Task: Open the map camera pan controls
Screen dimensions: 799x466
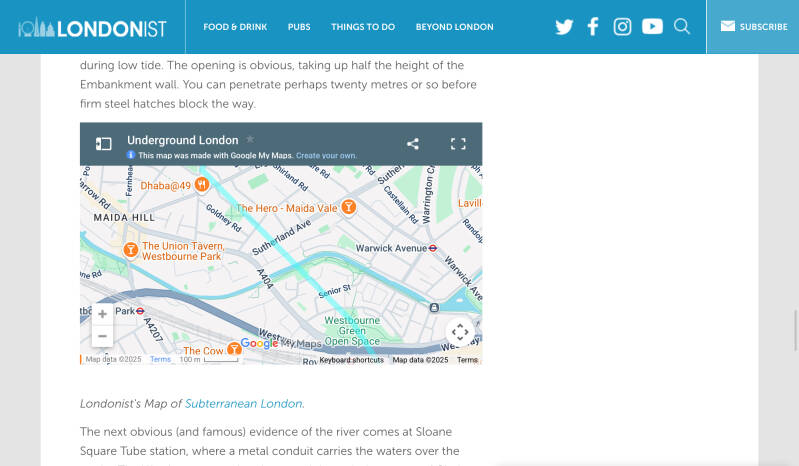Action: (x=460, y=332)
